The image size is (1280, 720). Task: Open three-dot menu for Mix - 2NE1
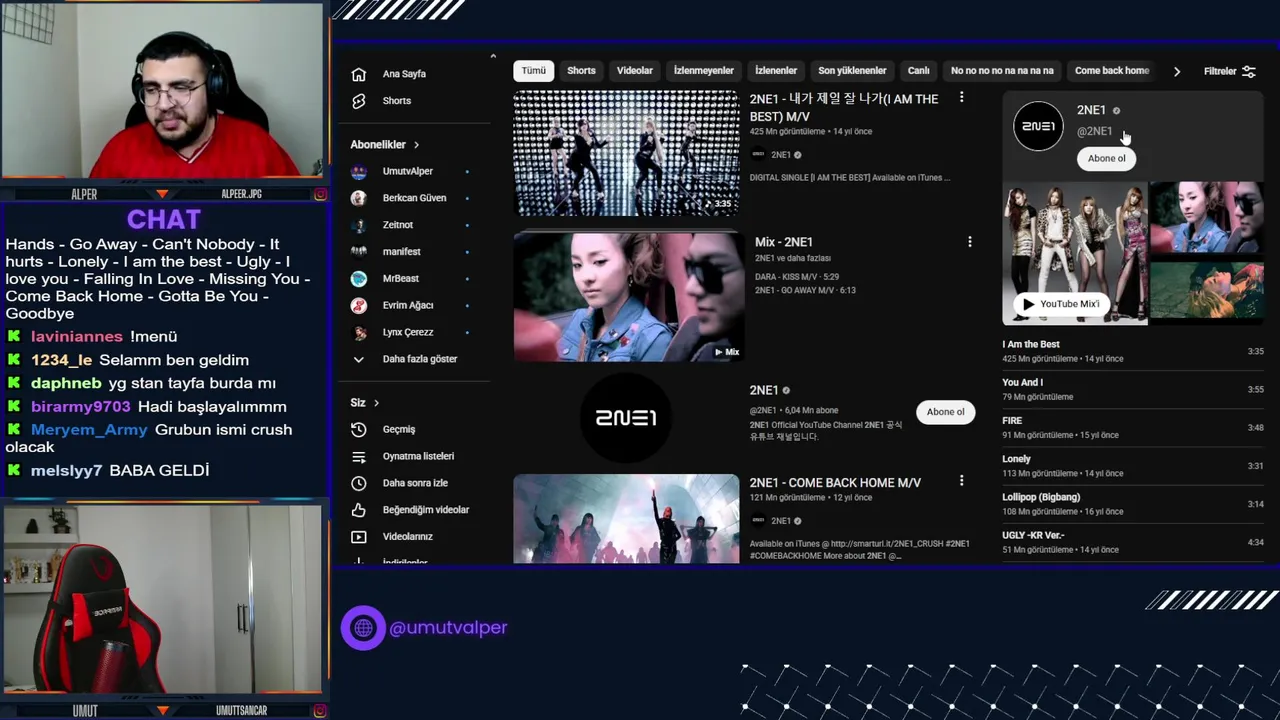point(969,241)
